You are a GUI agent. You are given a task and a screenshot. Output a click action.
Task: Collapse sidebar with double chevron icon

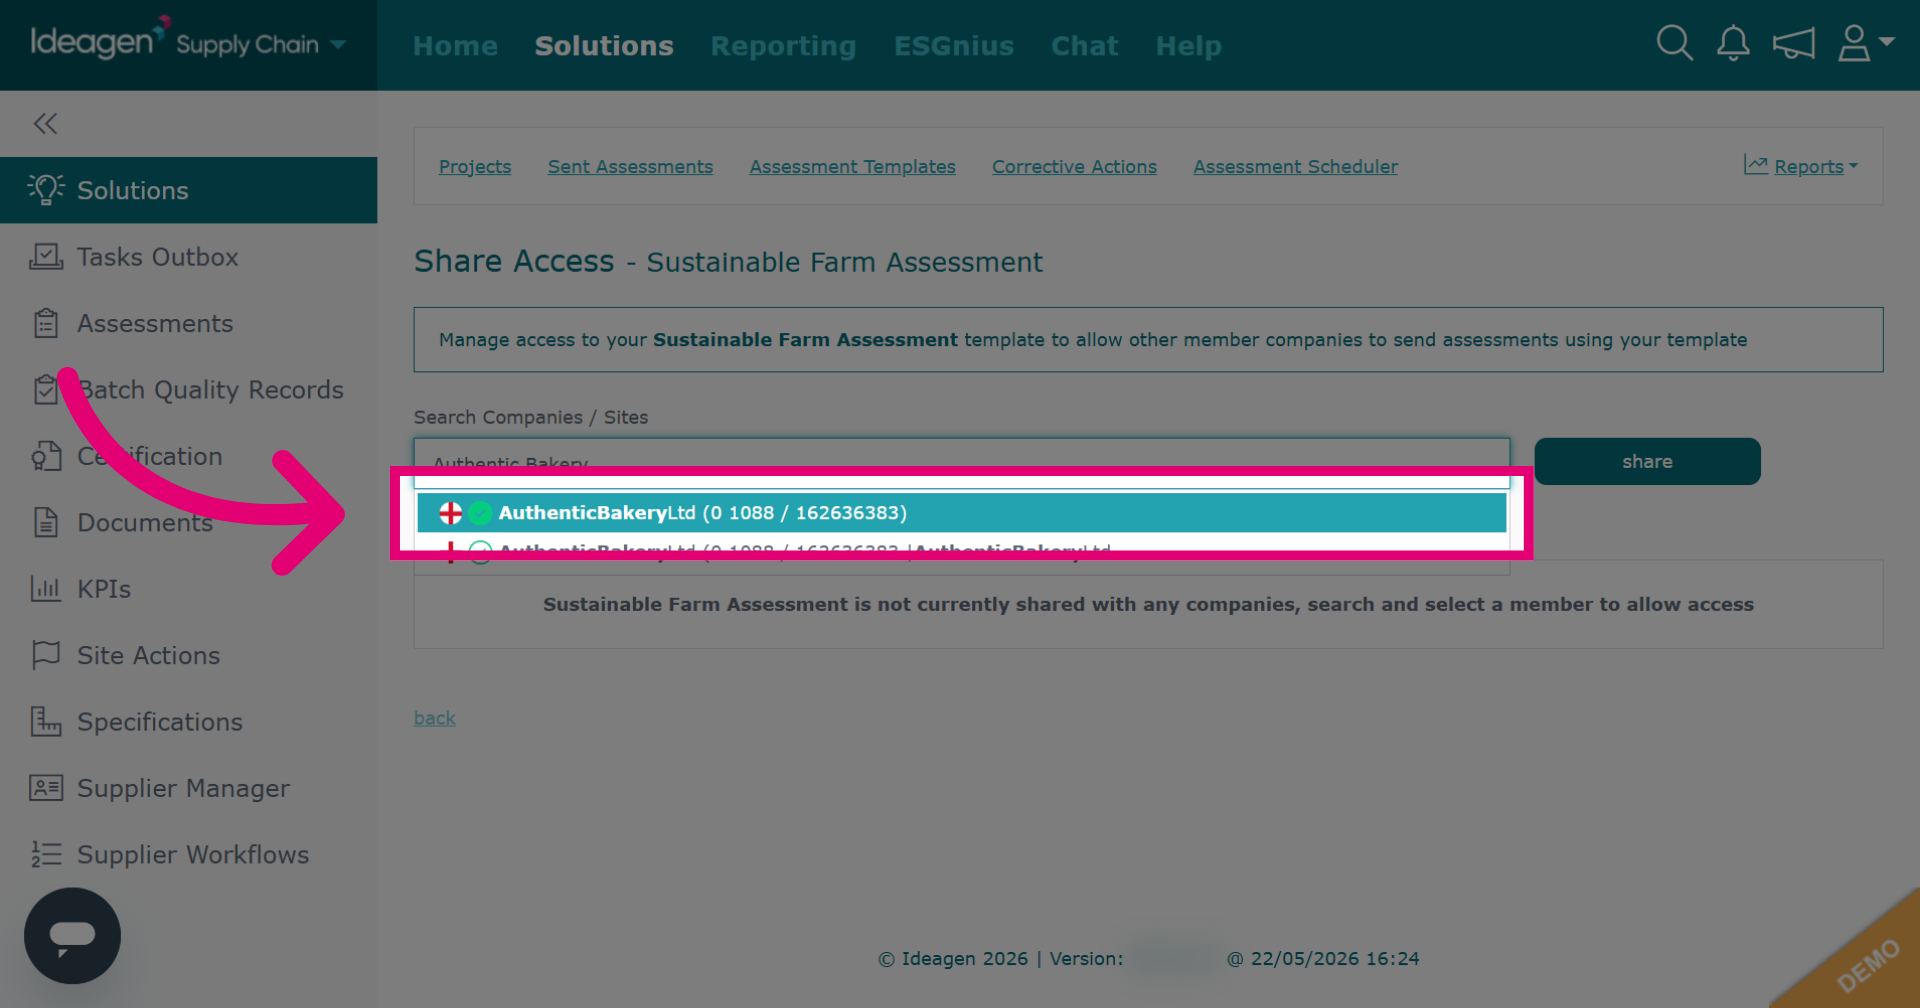[x=45, y=123]
